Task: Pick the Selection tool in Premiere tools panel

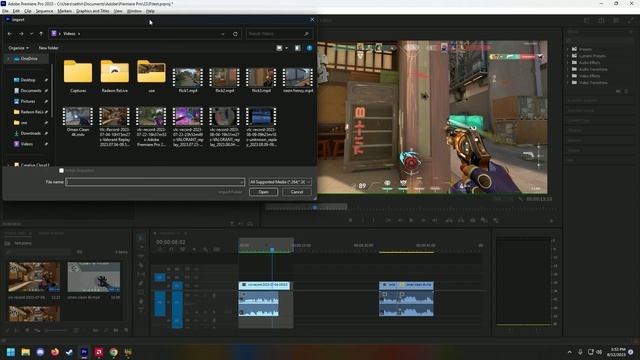Action: [x=140, y=238]
